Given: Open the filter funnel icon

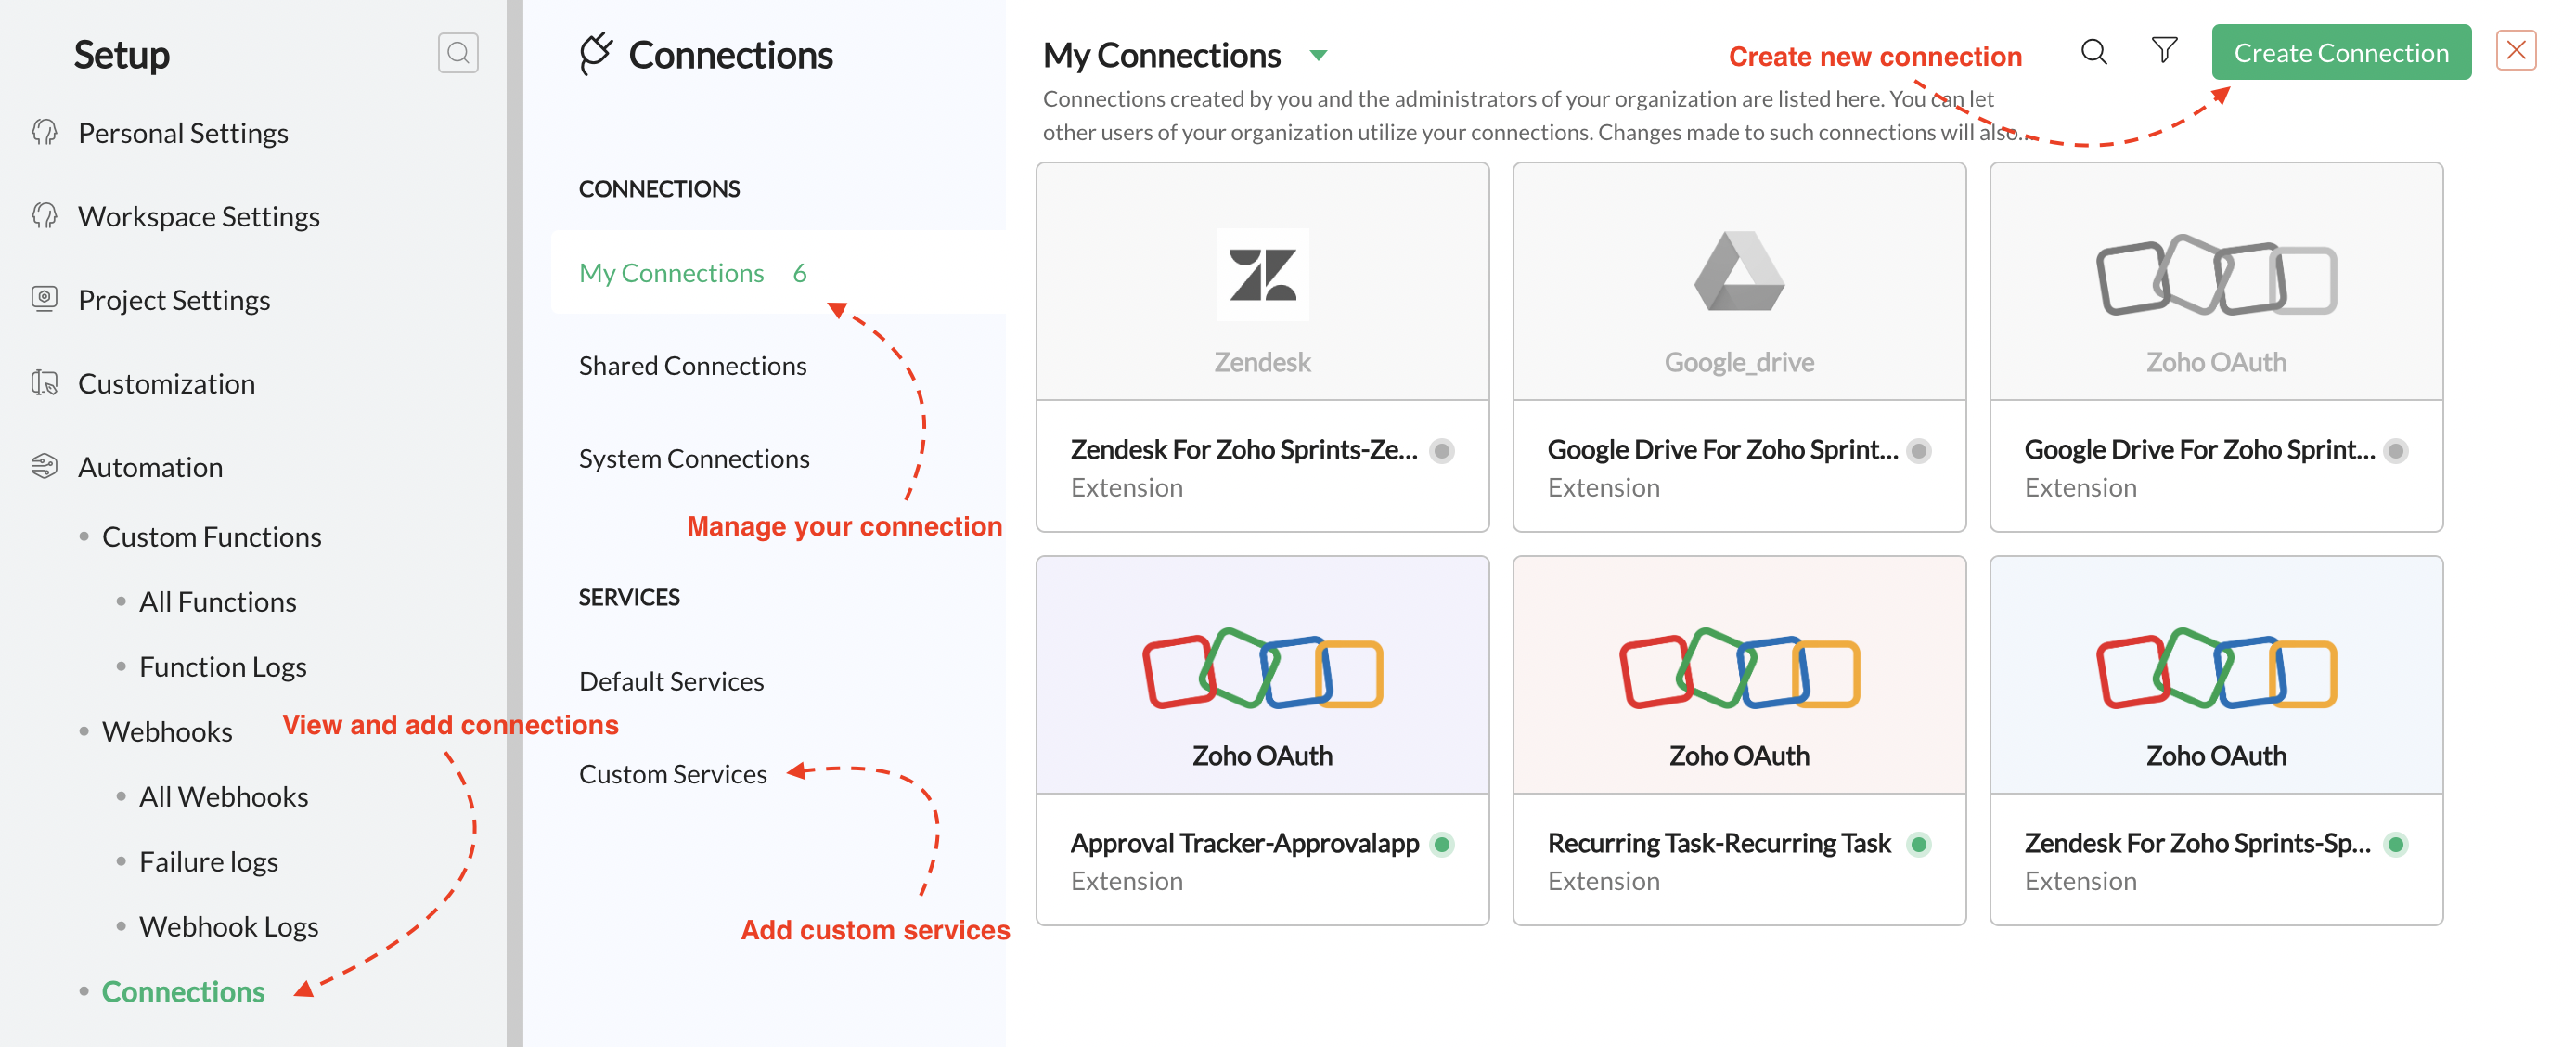Looking at the screenshot, I should 2163,50.
